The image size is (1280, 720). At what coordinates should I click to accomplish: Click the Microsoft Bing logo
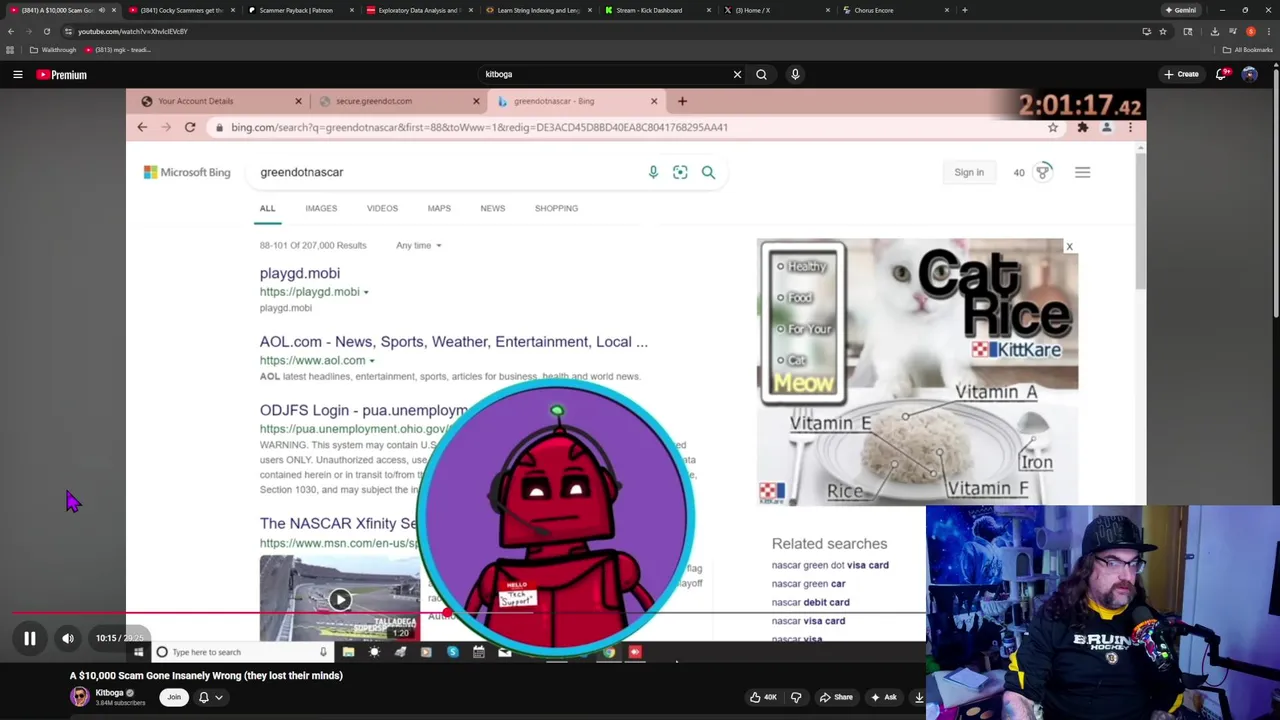point(187,172)
